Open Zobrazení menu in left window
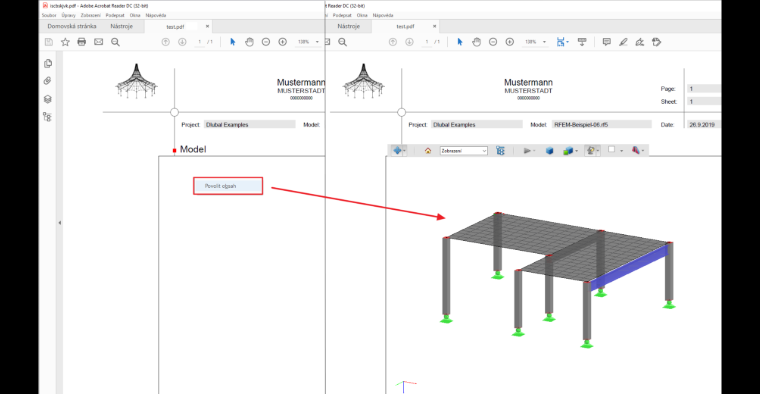 (x=91, y=16)
